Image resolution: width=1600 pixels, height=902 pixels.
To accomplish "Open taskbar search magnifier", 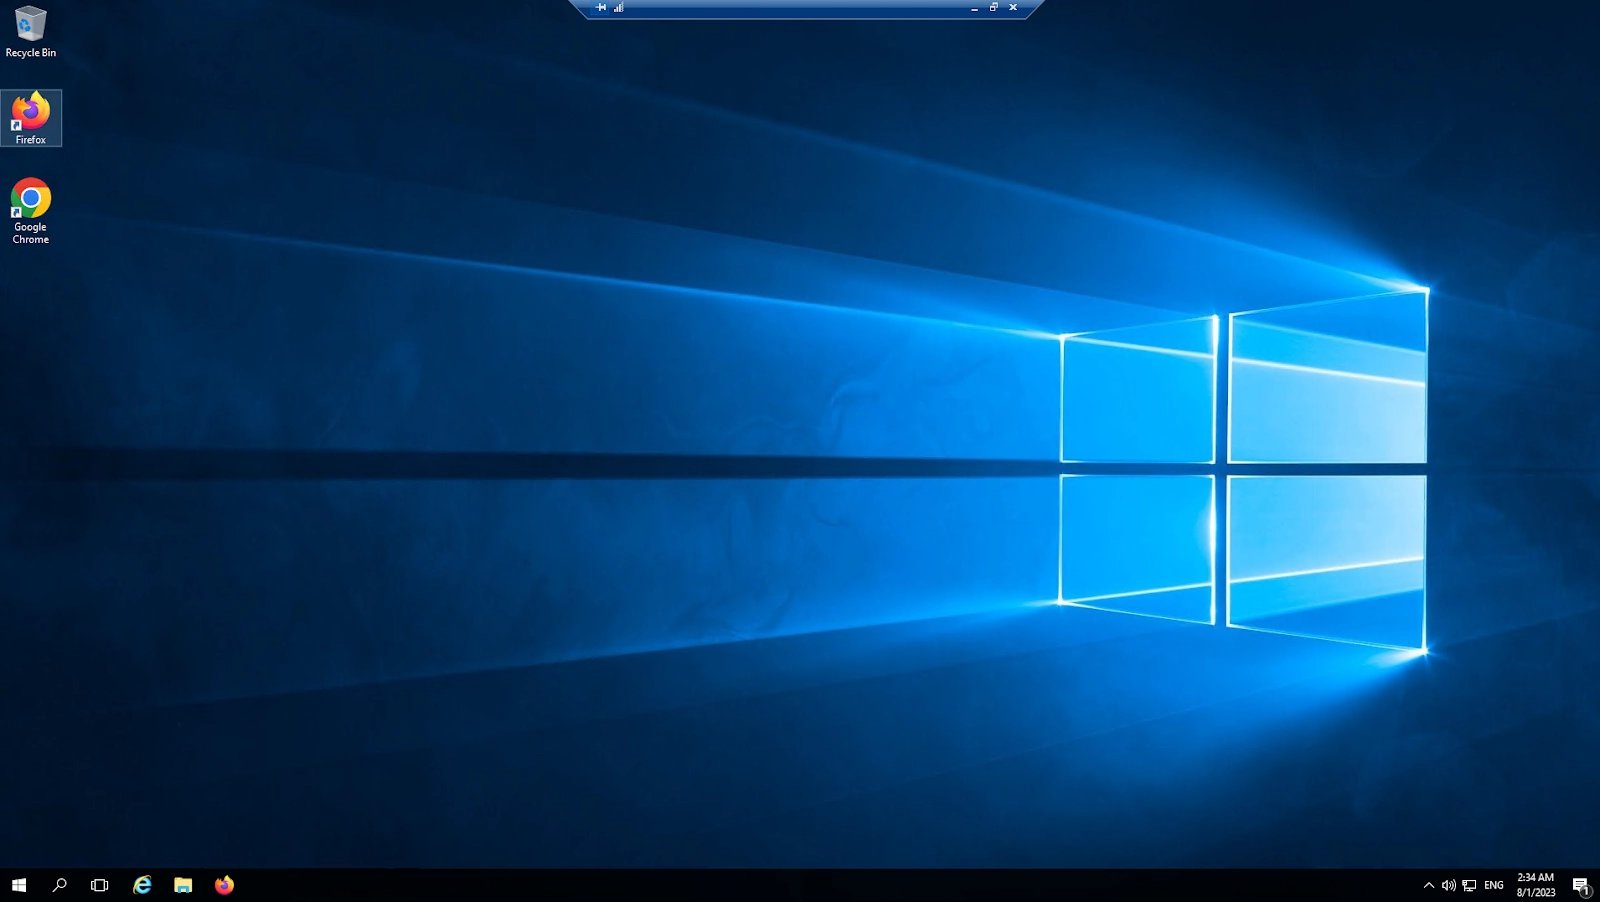I will pyautogui.click(x=60, y=885).
